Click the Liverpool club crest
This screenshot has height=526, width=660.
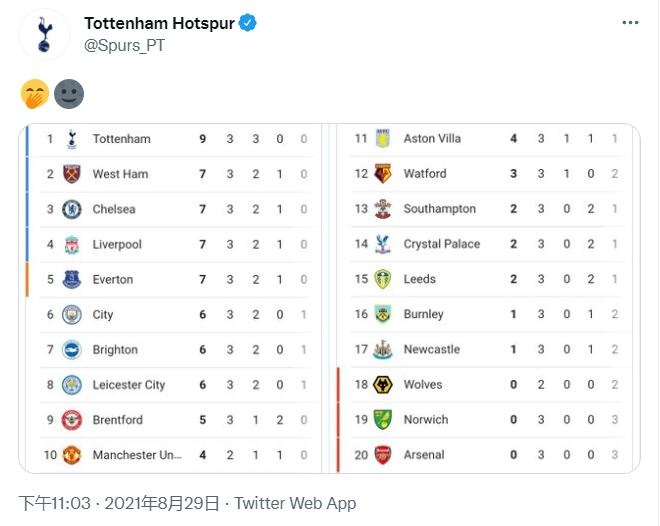[72, 244]
